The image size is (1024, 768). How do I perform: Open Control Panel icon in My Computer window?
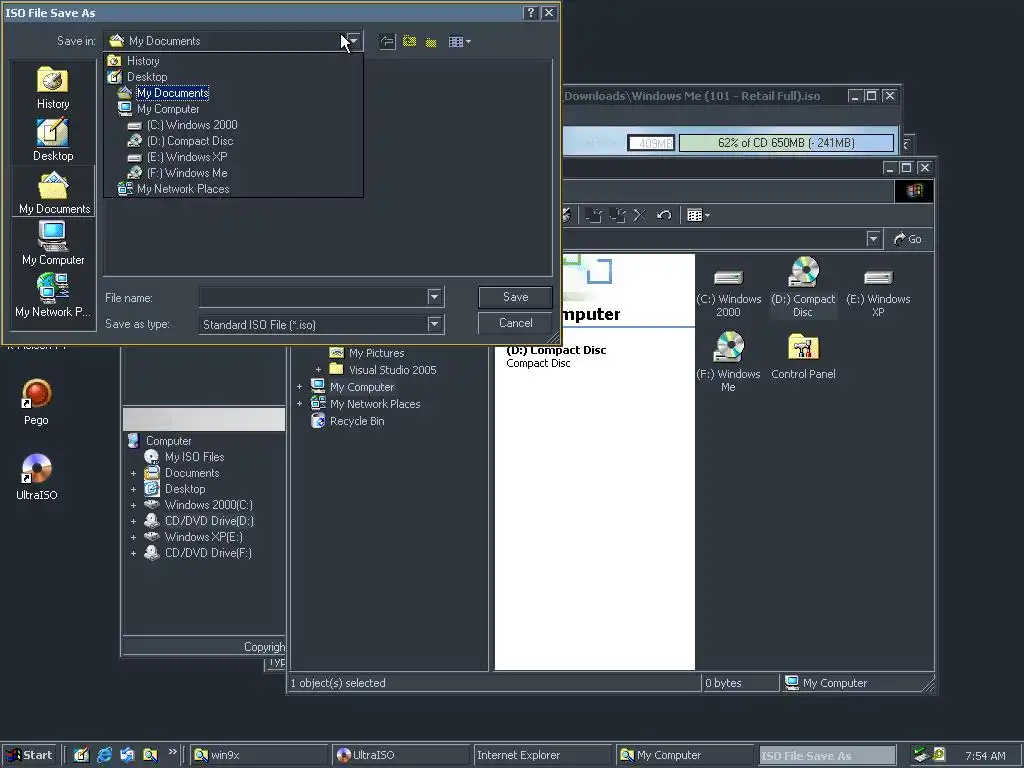point(803,356)
